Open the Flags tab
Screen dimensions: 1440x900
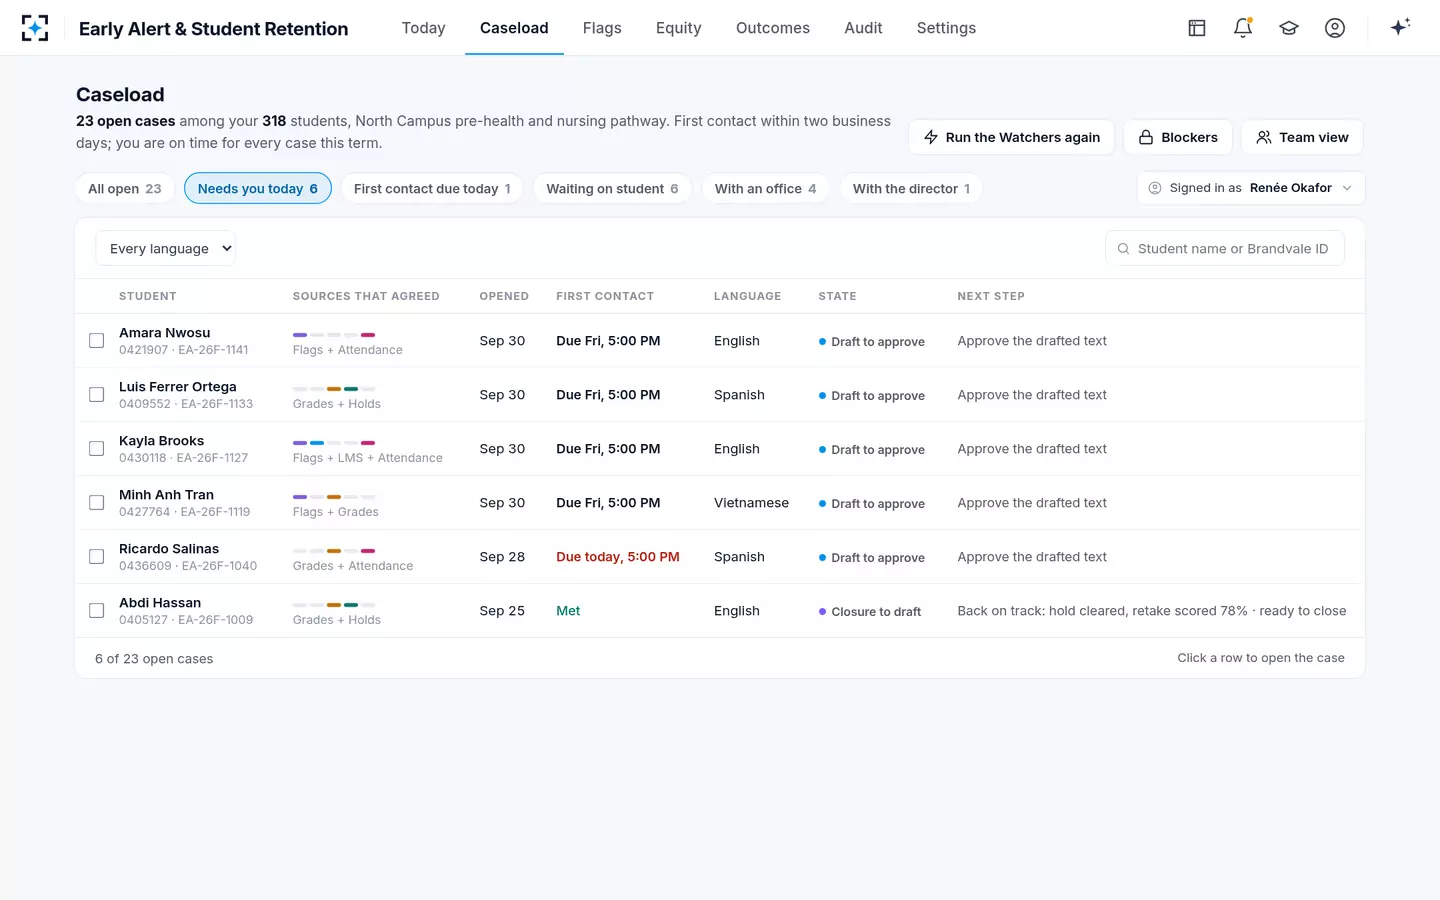click(x=602, y=28)
